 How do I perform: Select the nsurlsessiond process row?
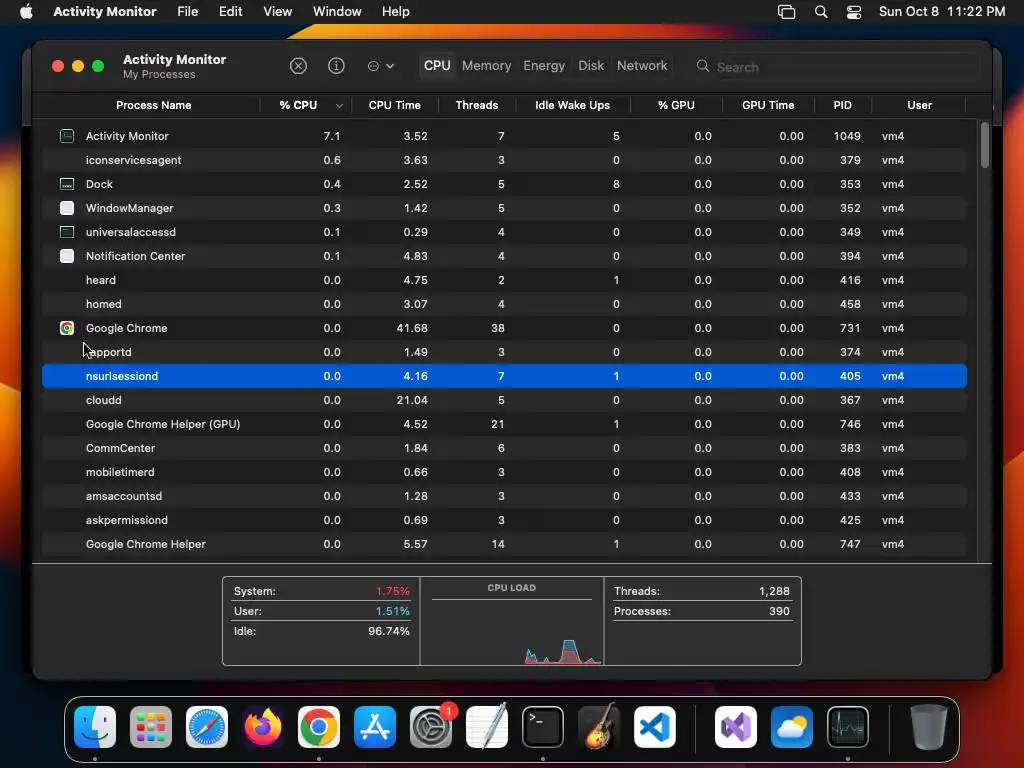(504, 376)
